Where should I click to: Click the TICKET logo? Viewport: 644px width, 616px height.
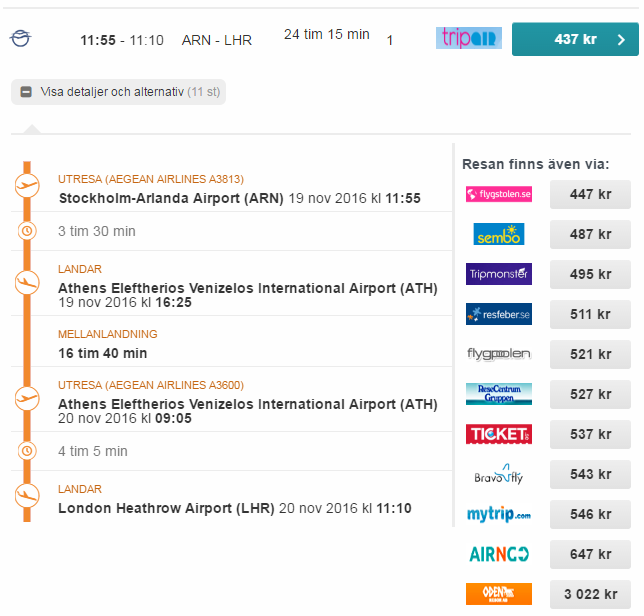[499, 434]
